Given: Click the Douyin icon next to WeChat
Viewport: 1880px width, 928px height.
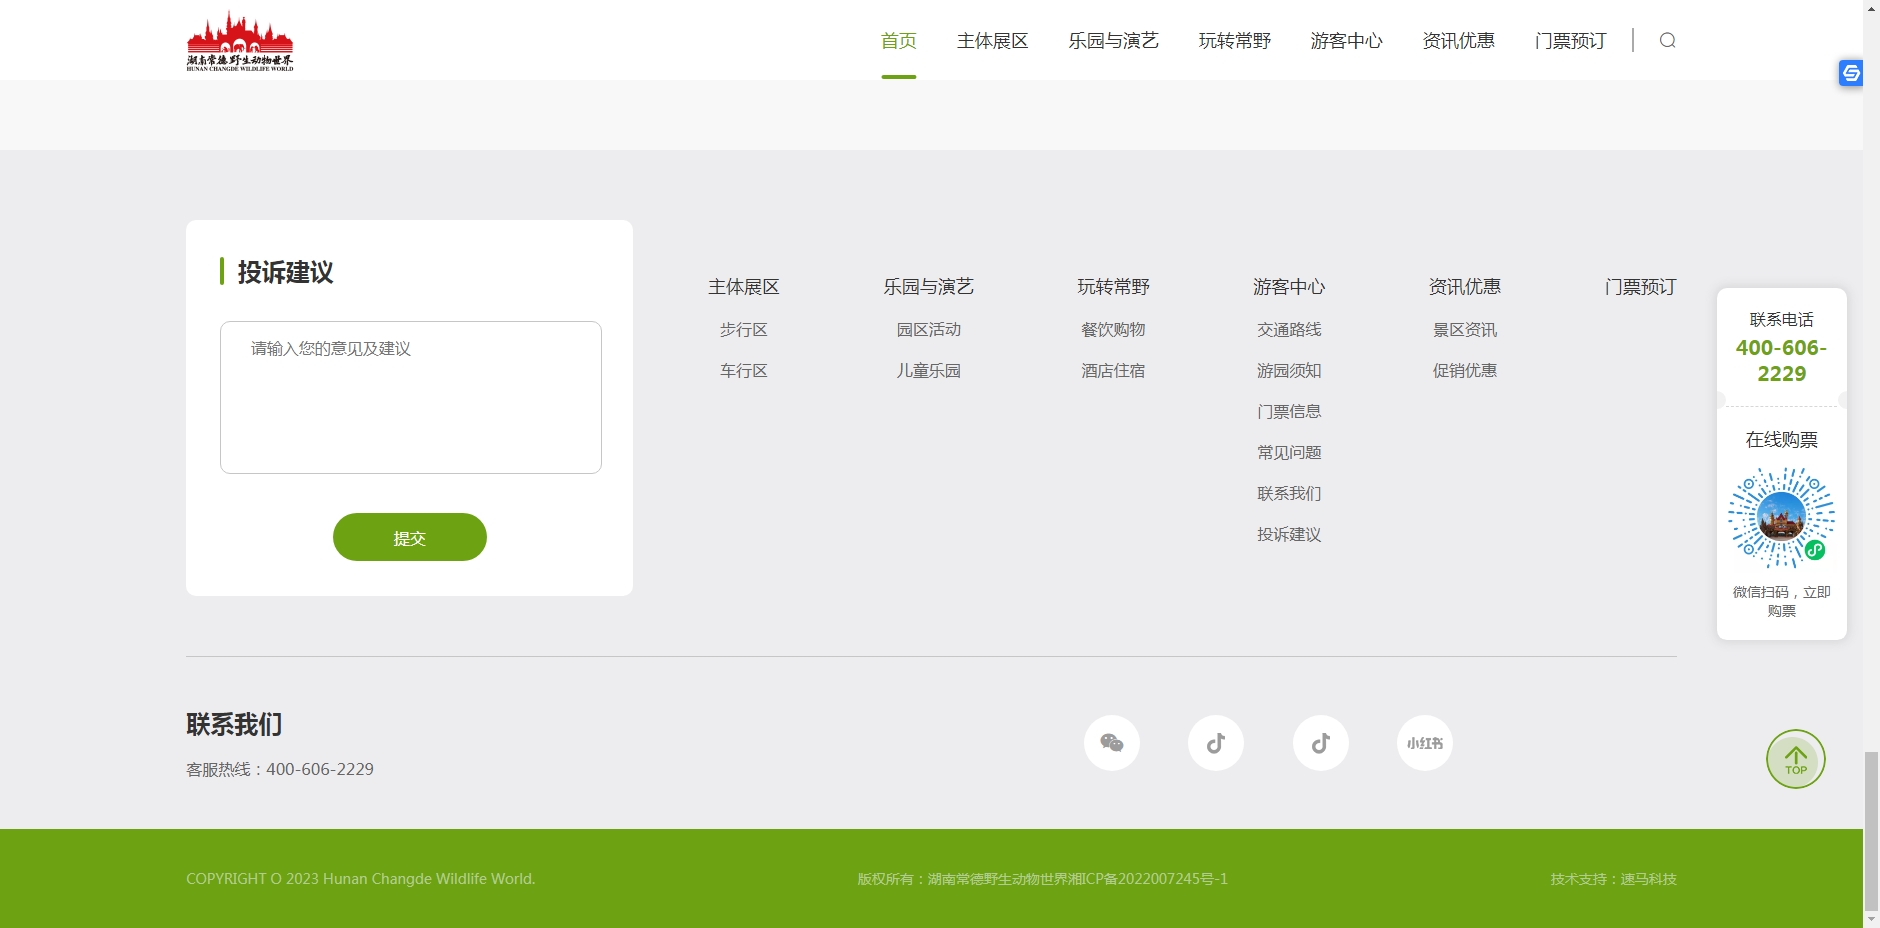Looking at the screenshot, I should 1215,743.
